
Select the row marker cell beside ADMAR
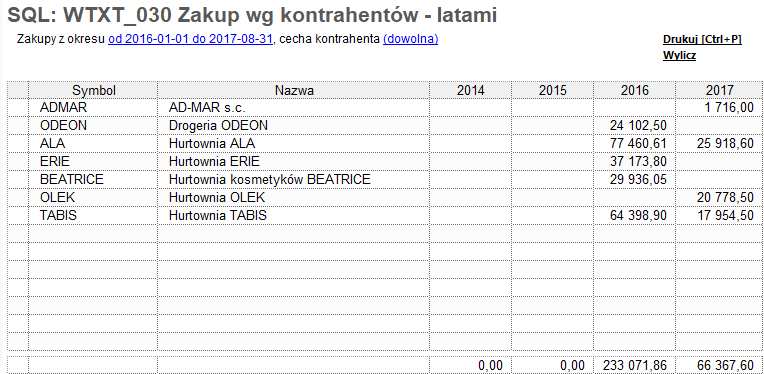point(19,108)
